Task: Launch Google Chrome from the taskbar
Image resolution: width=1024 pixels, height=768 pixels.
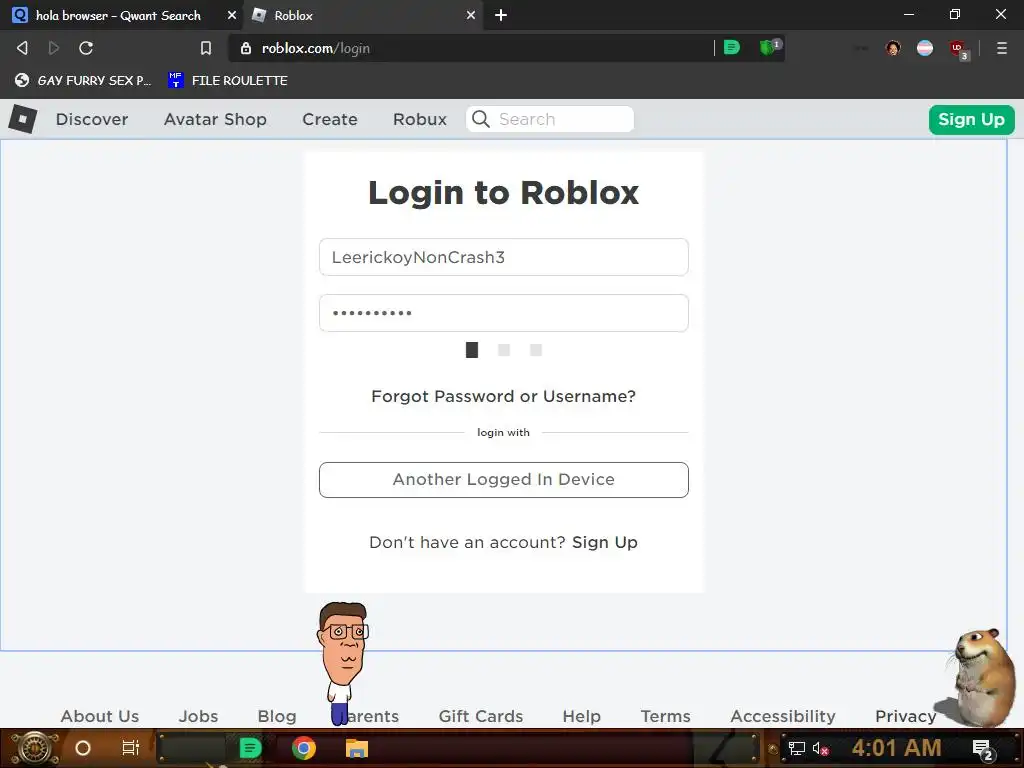Action: [303, 748]
